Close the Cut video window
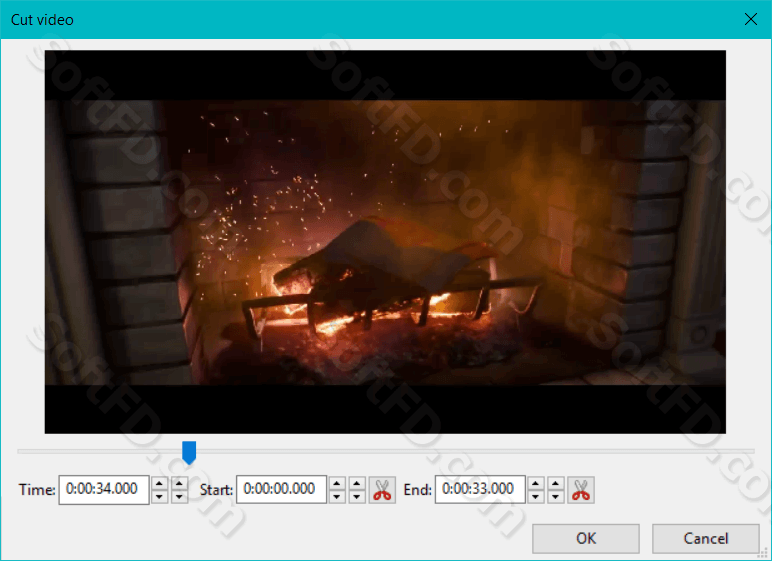 coord(751,19)
